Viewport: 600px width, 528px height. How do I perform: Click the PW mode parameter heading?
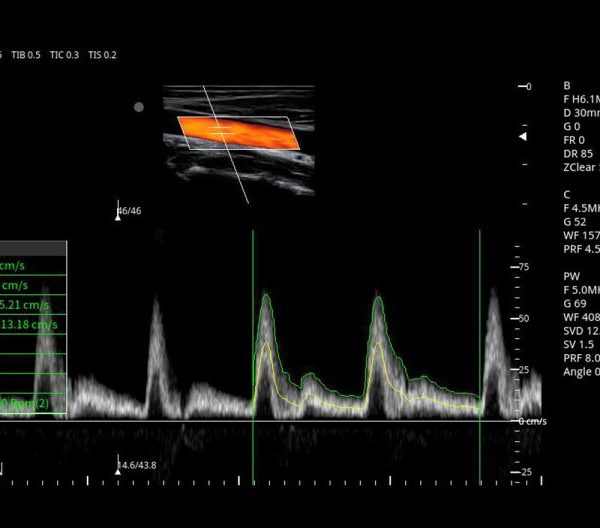(x=572, y=274)
